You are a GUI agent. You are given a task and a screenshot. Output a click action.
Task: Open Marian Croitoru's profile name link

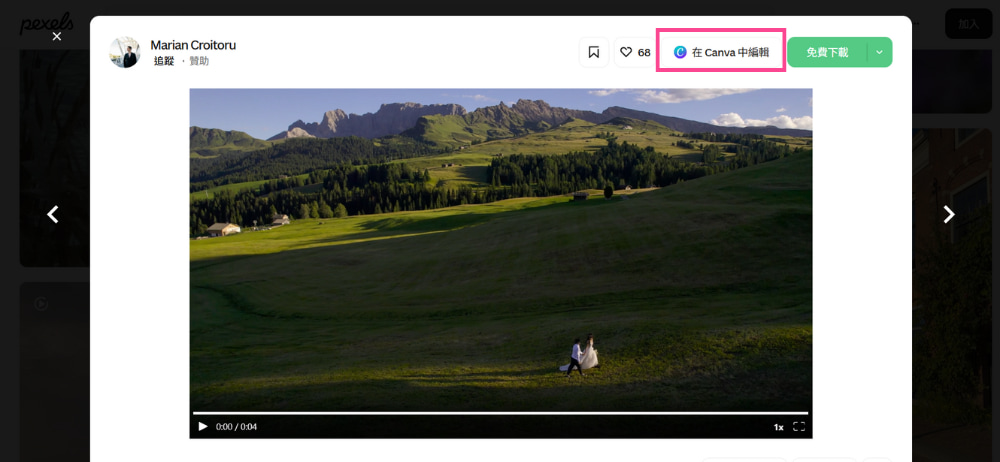(193, 45)
